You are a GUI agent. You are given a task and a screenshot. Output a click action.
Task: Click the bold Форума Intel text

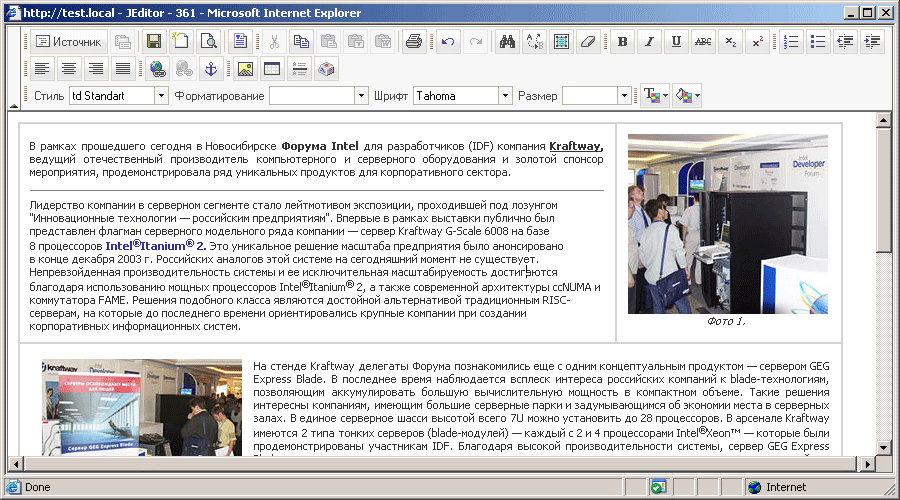[x=320, y=146]
